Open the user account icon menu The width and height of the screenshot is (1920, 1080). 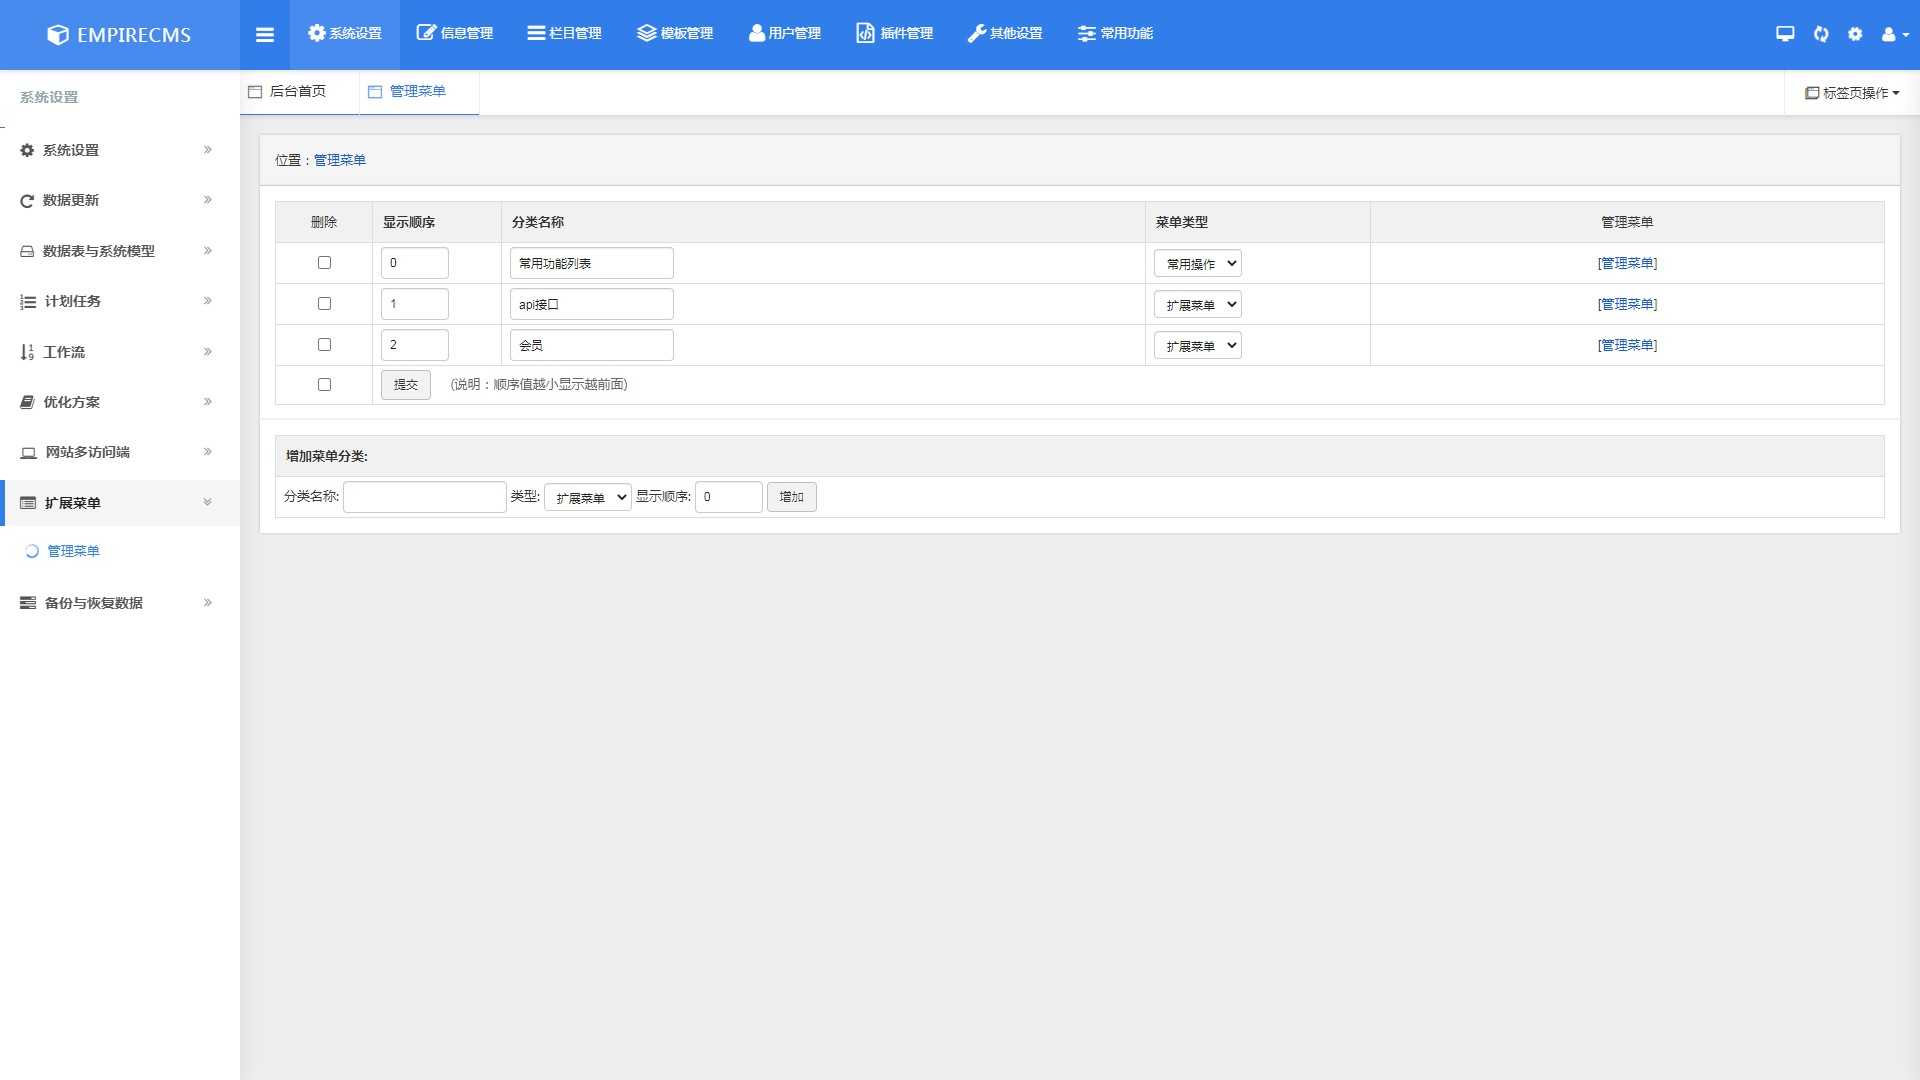coord(1893,34)
